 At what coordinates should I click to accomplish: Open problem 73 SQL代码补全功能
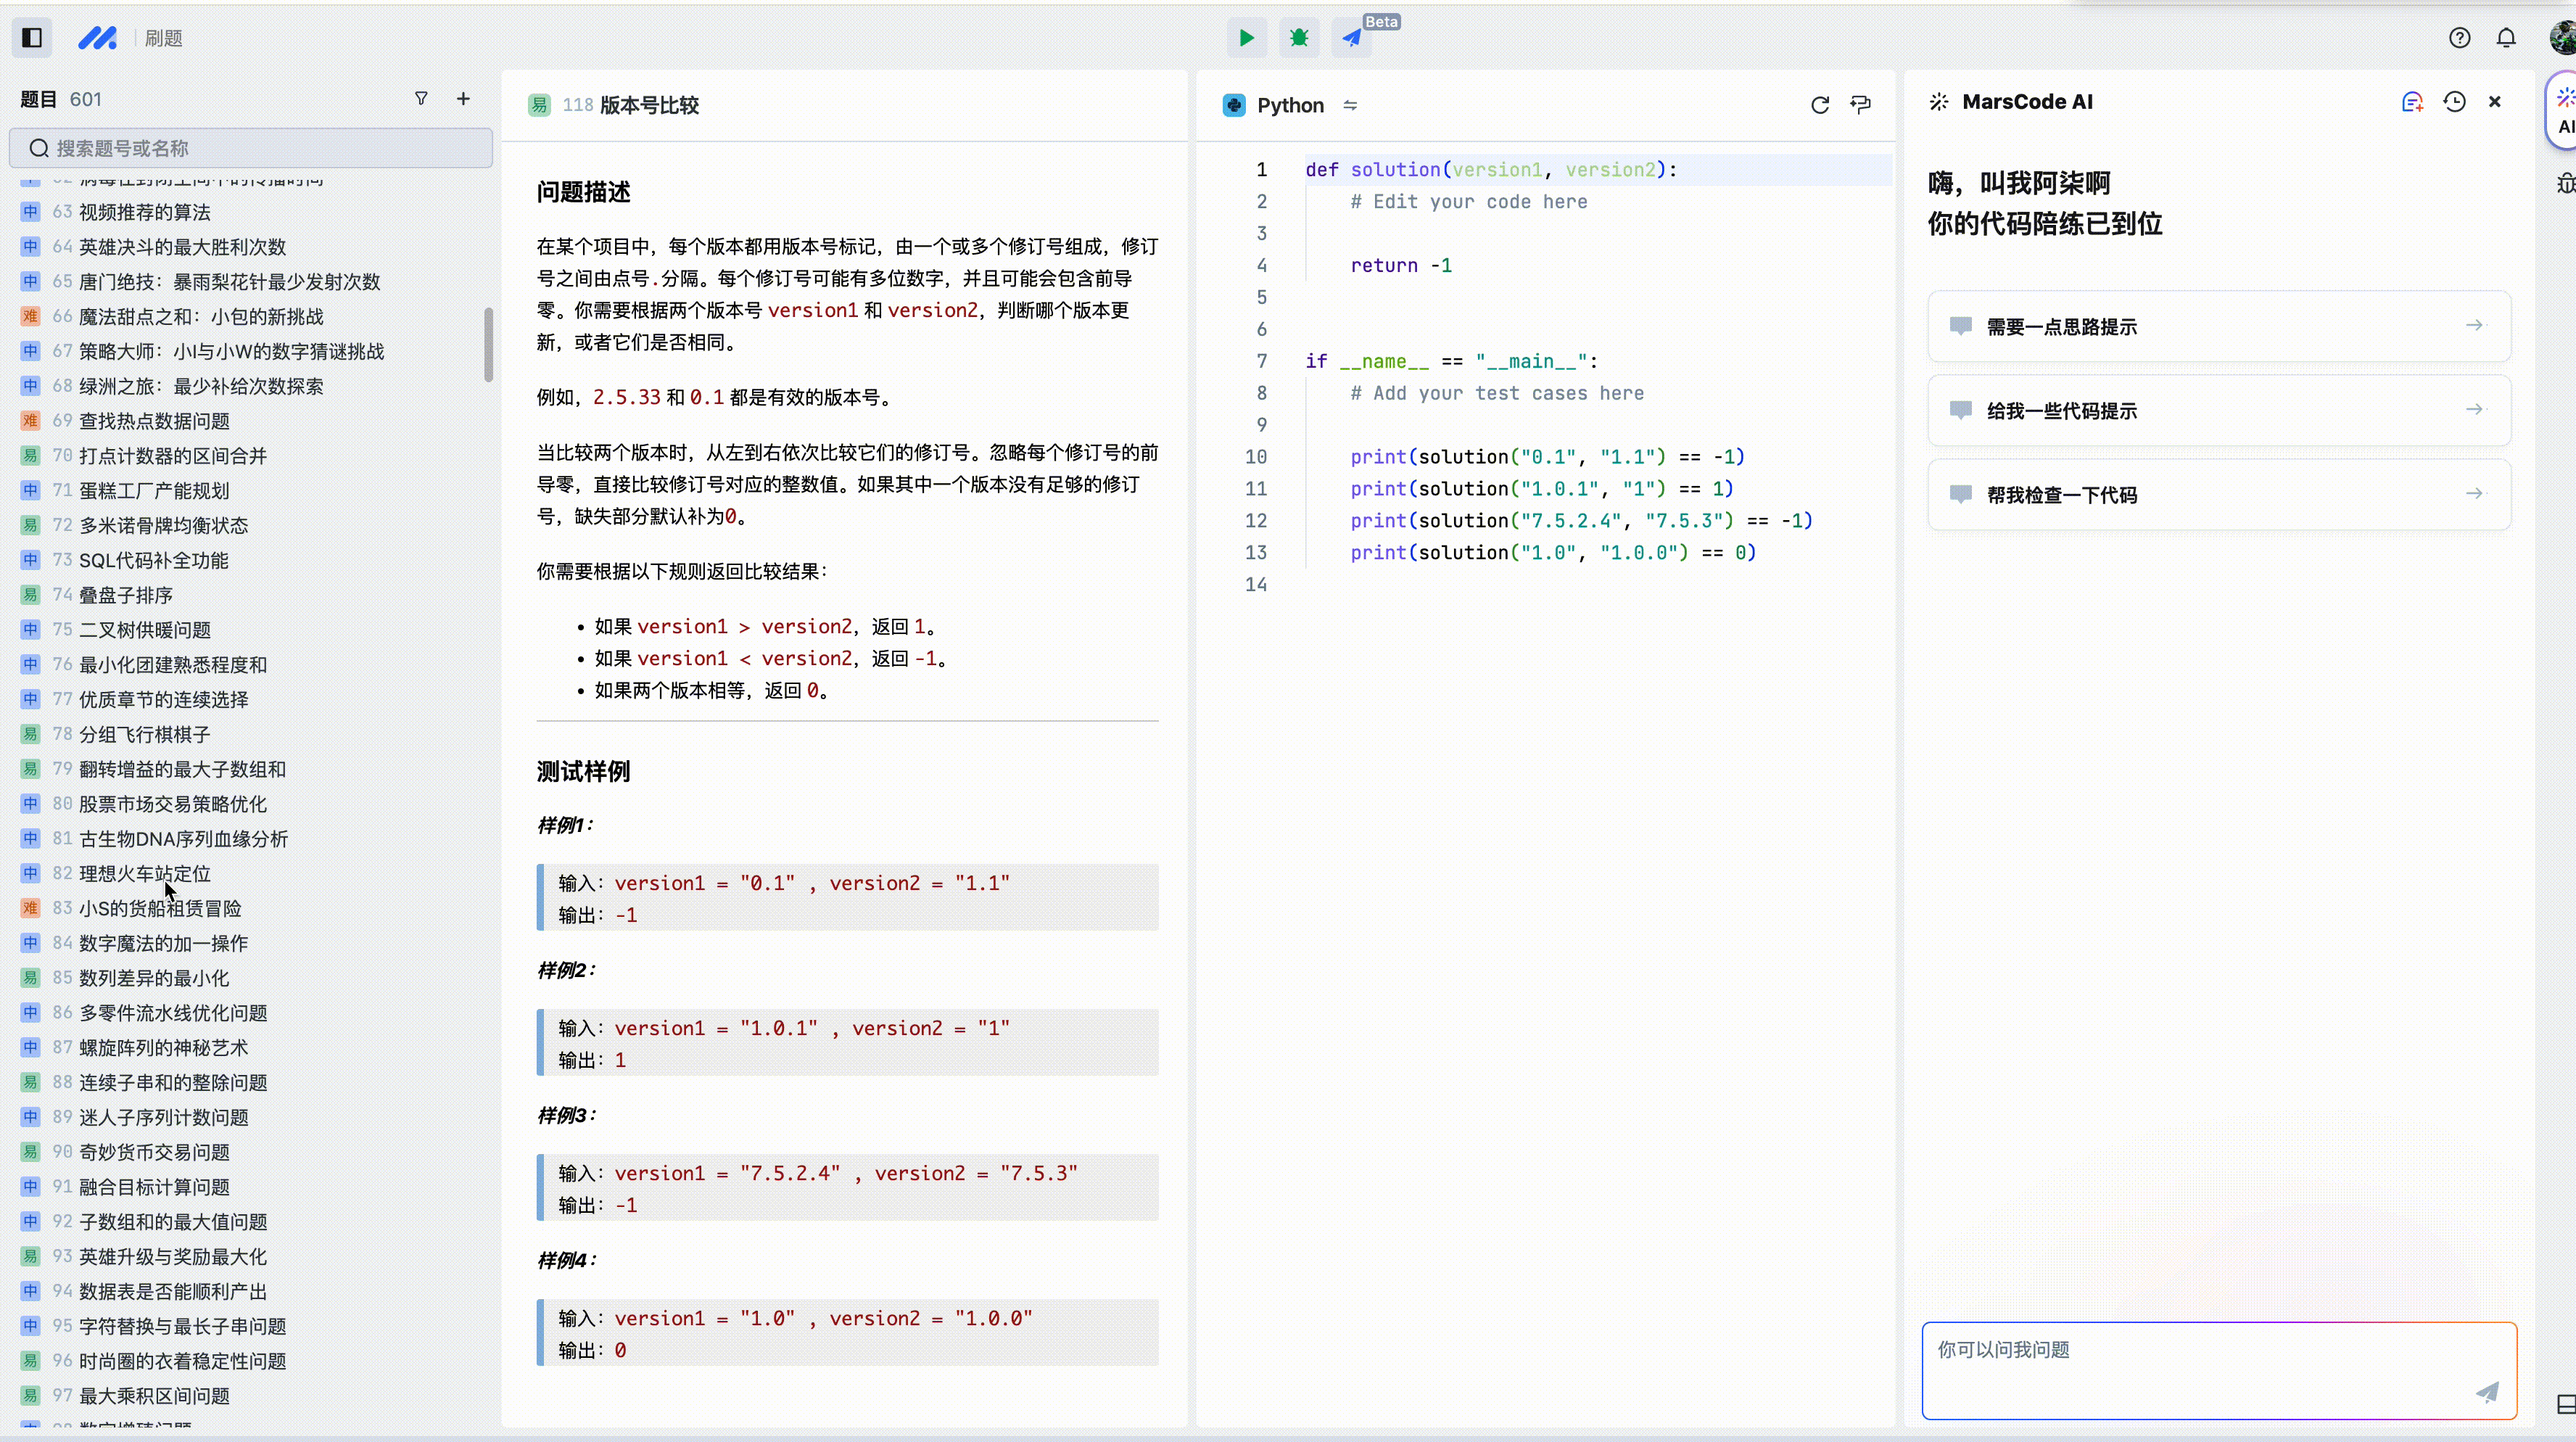(x=153, y=560)
